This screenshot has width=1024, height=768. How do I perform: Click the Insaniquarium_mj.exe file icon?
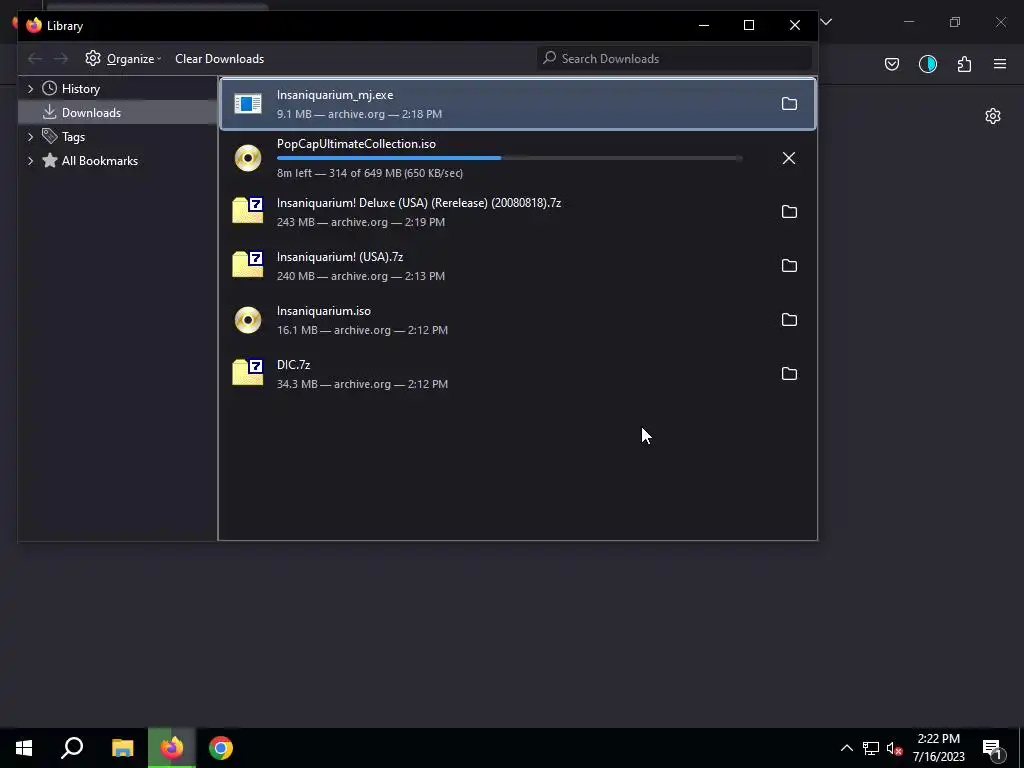(248, 104)
